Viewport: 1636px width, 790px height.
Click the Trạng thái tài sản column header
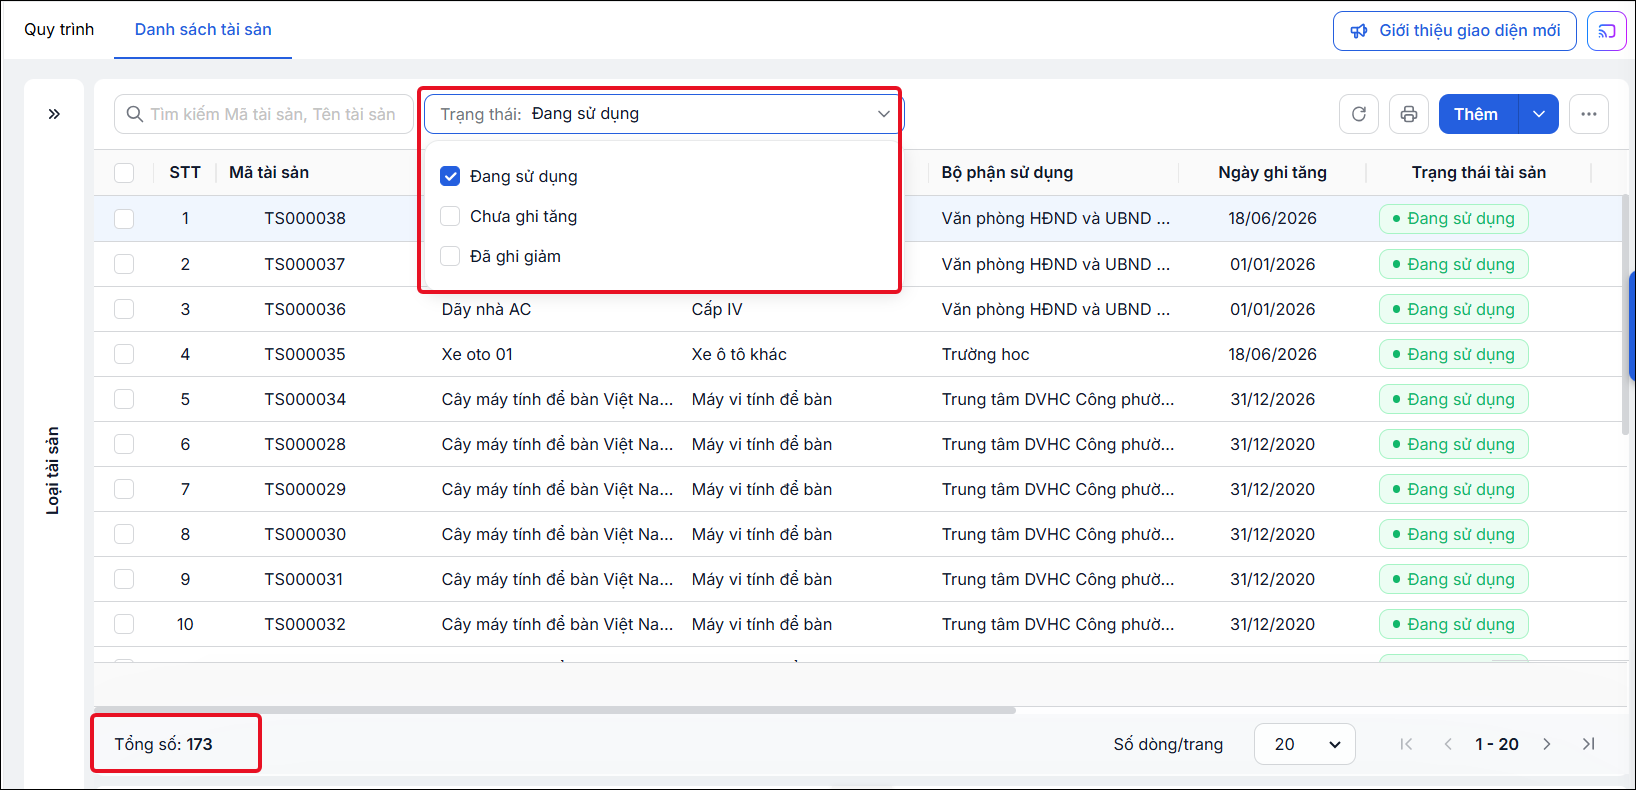pyautogui.click(x=1479, y=173)
